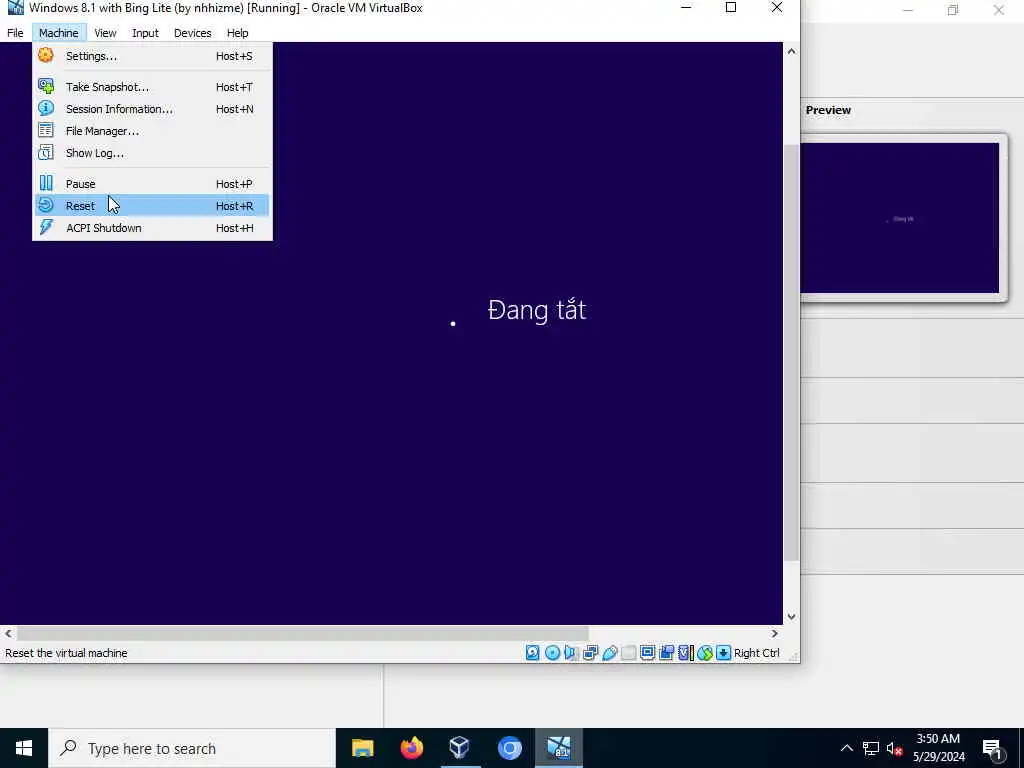
Task: Click the VM window title bar icon
Action: pos(15,8)
